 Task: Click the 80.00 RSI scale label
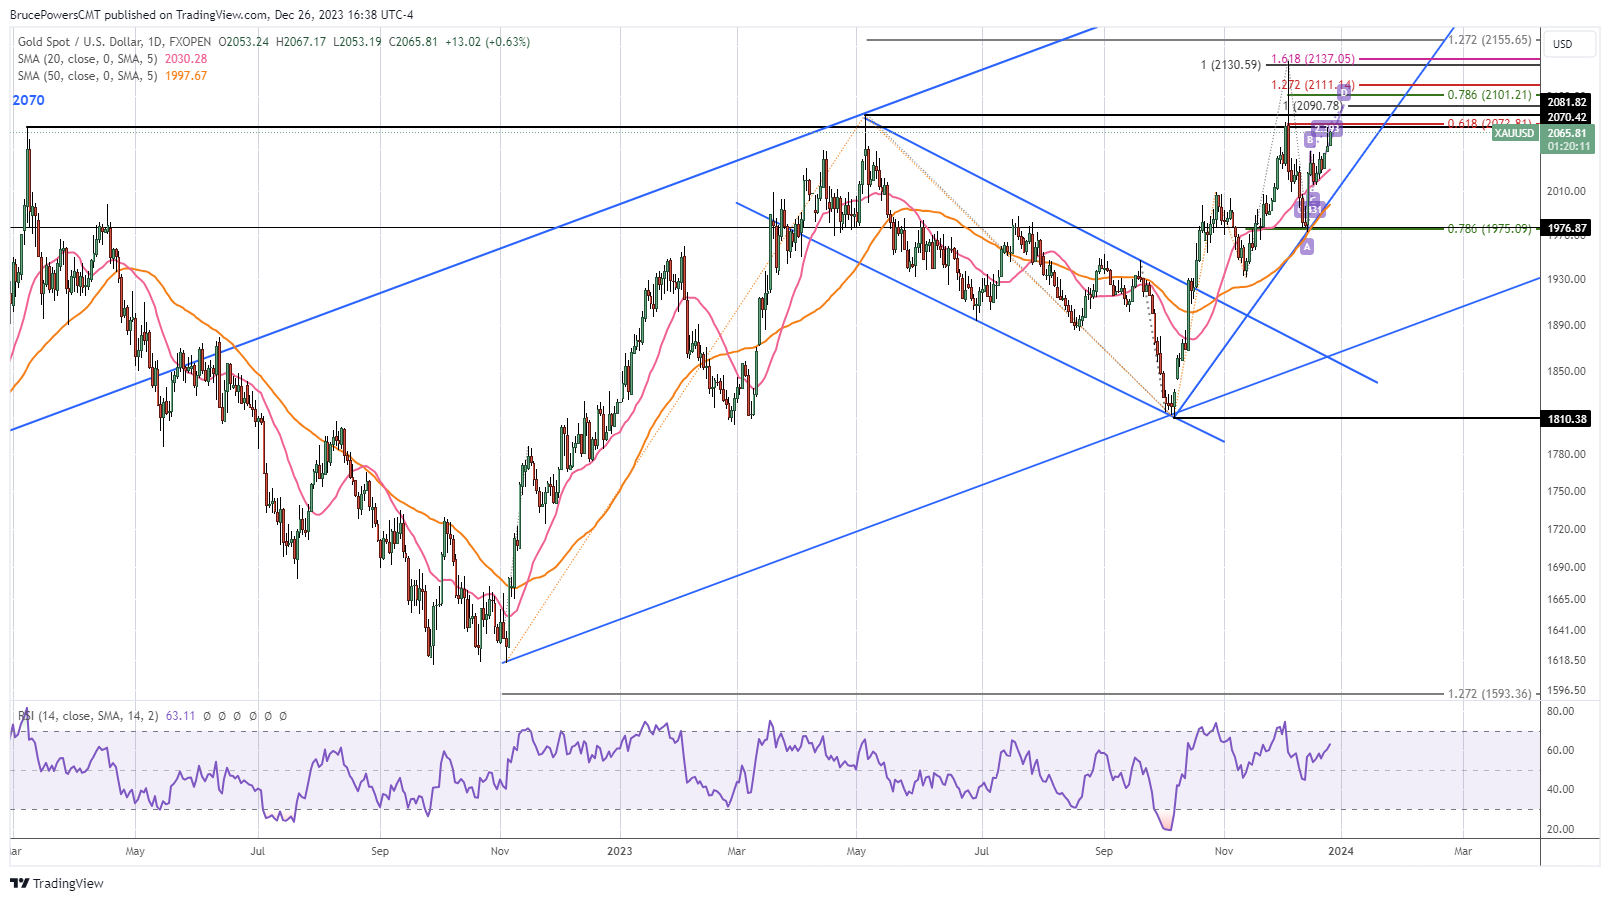point(1560,712)
